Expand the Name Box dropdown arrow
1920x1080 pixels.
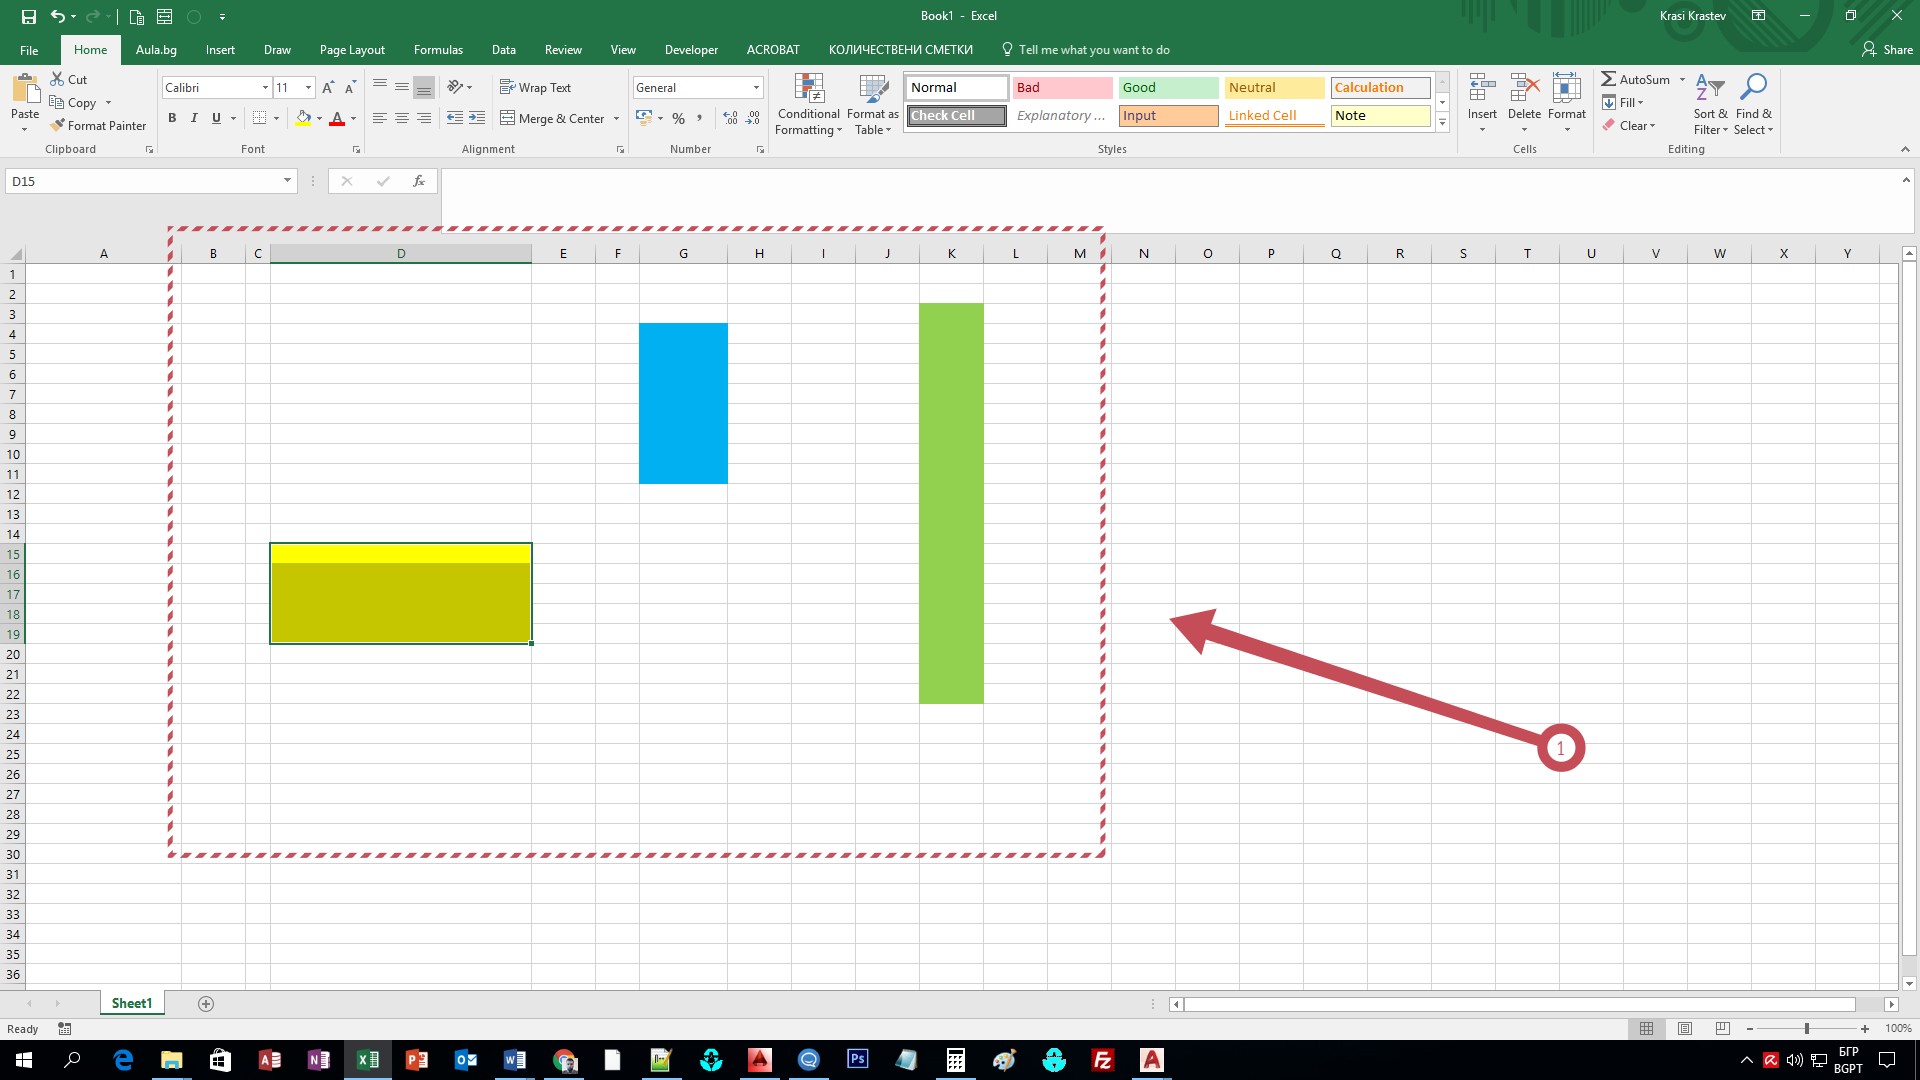tap(287, 181)
